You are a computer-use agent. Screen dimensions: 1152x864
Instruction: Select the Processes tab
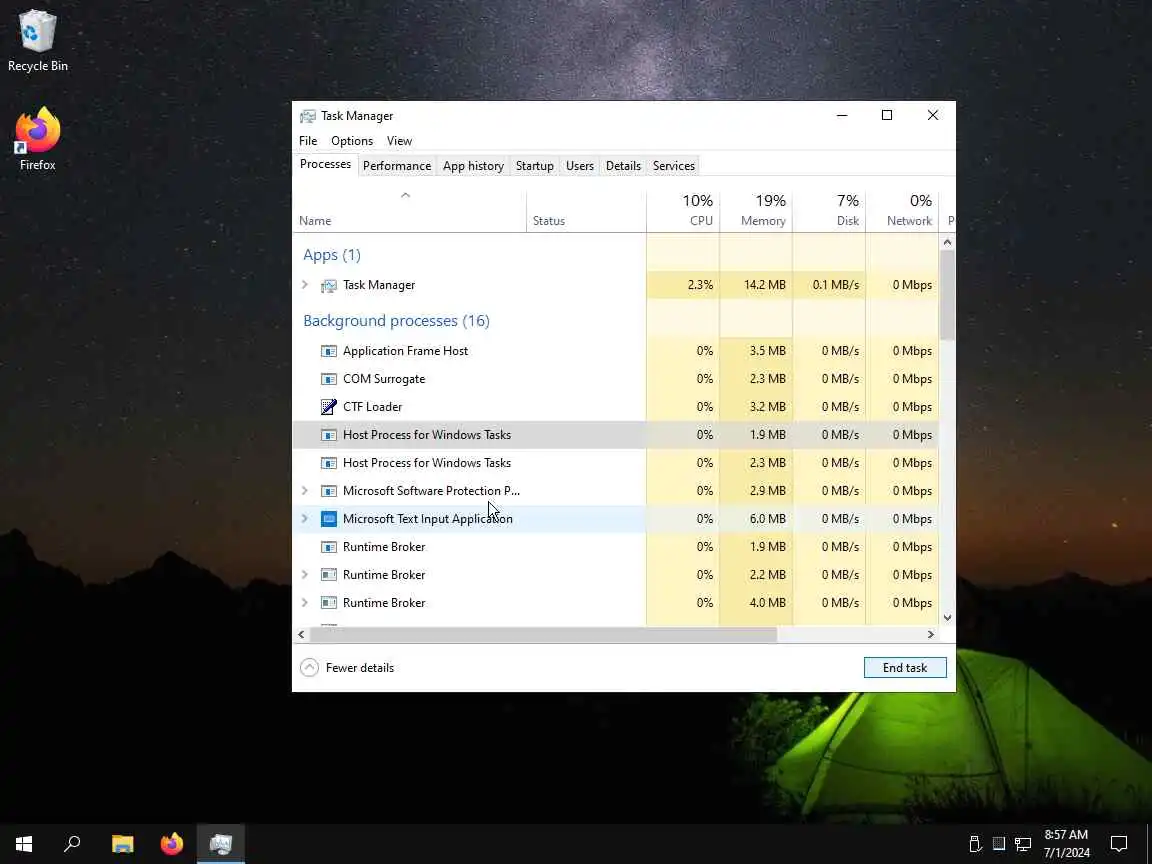325,165
